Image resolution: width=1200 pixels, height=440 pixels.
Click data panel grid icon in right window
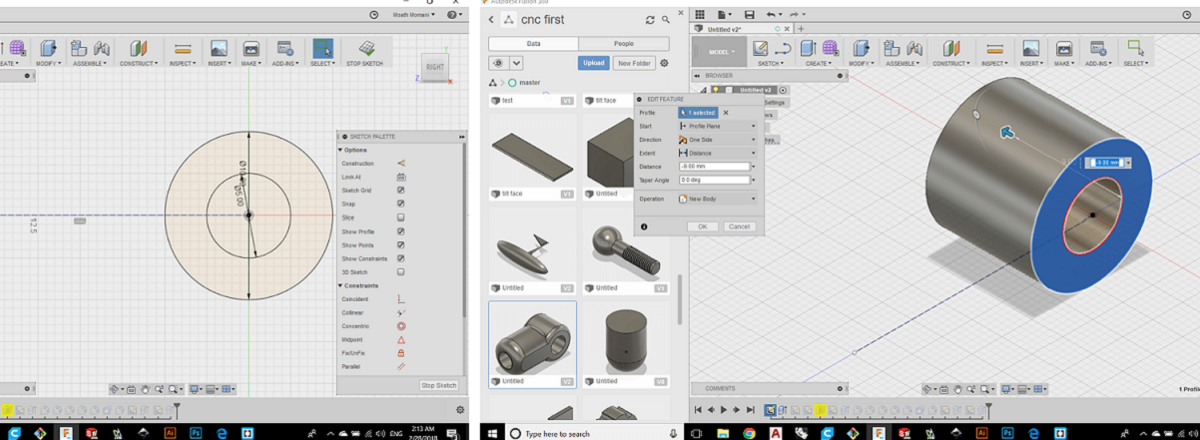(700, 14)
